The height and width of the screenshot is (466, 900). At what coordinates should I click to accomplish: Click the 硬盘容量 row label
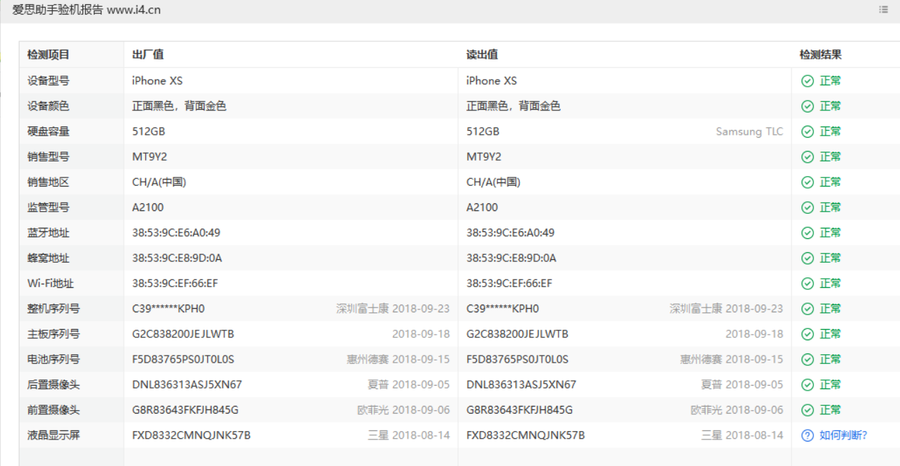click(x=48, y=131)
